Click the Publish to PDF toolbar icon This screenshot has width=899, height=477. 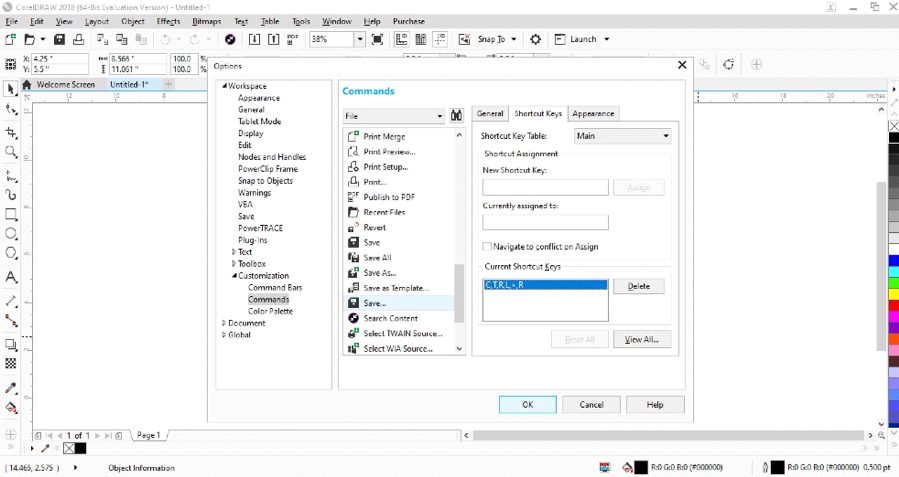point(293,39)
